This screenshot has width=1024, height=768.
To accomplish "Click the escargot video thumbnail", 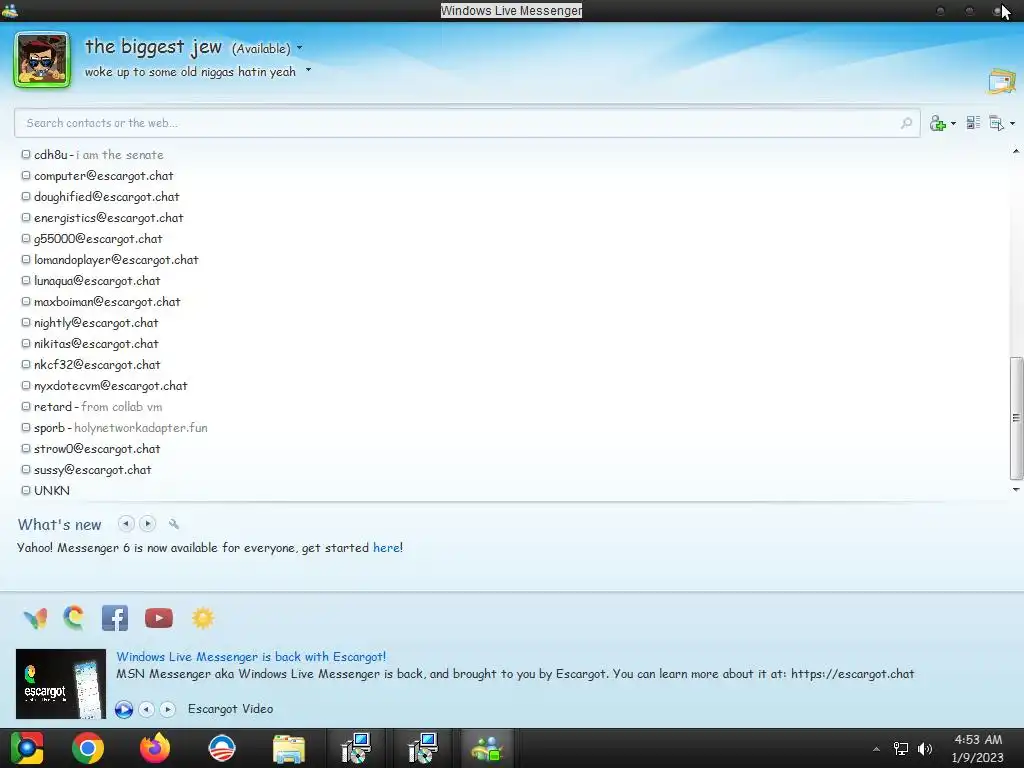I will [61, 684].
